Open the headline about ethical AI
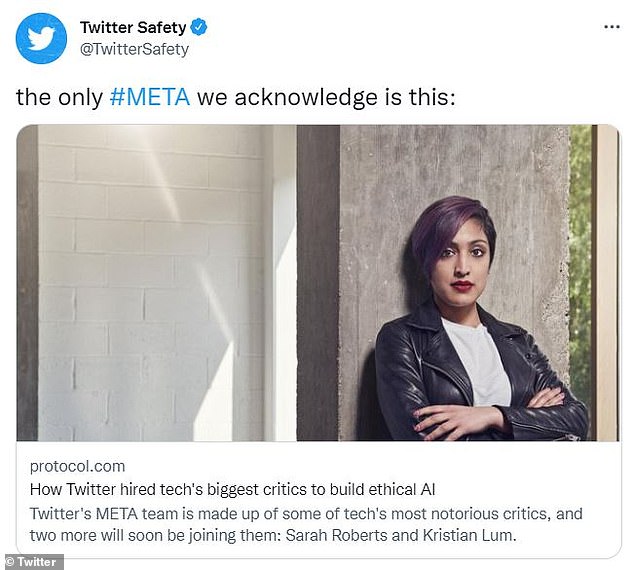The width and height of the screenshot is (633, 570). pos(240,490)
